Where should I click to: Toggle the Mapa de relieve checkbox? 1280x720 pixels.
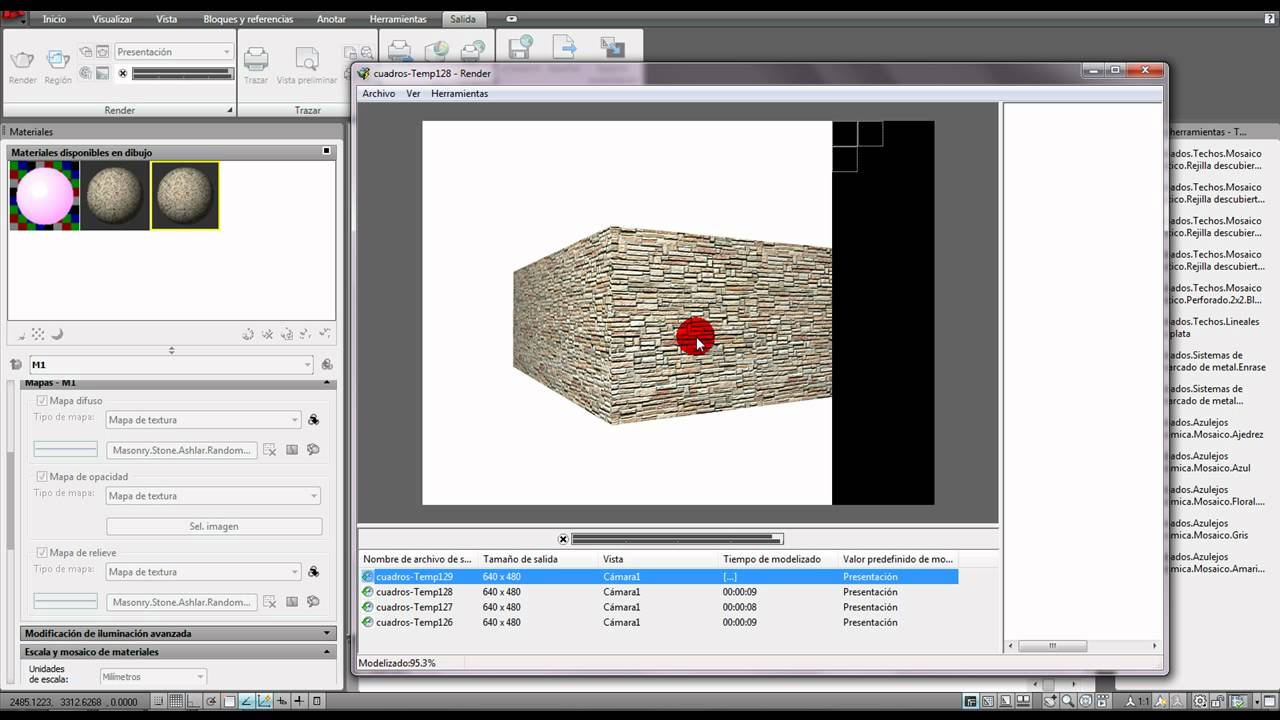click(x=42, y=553)
